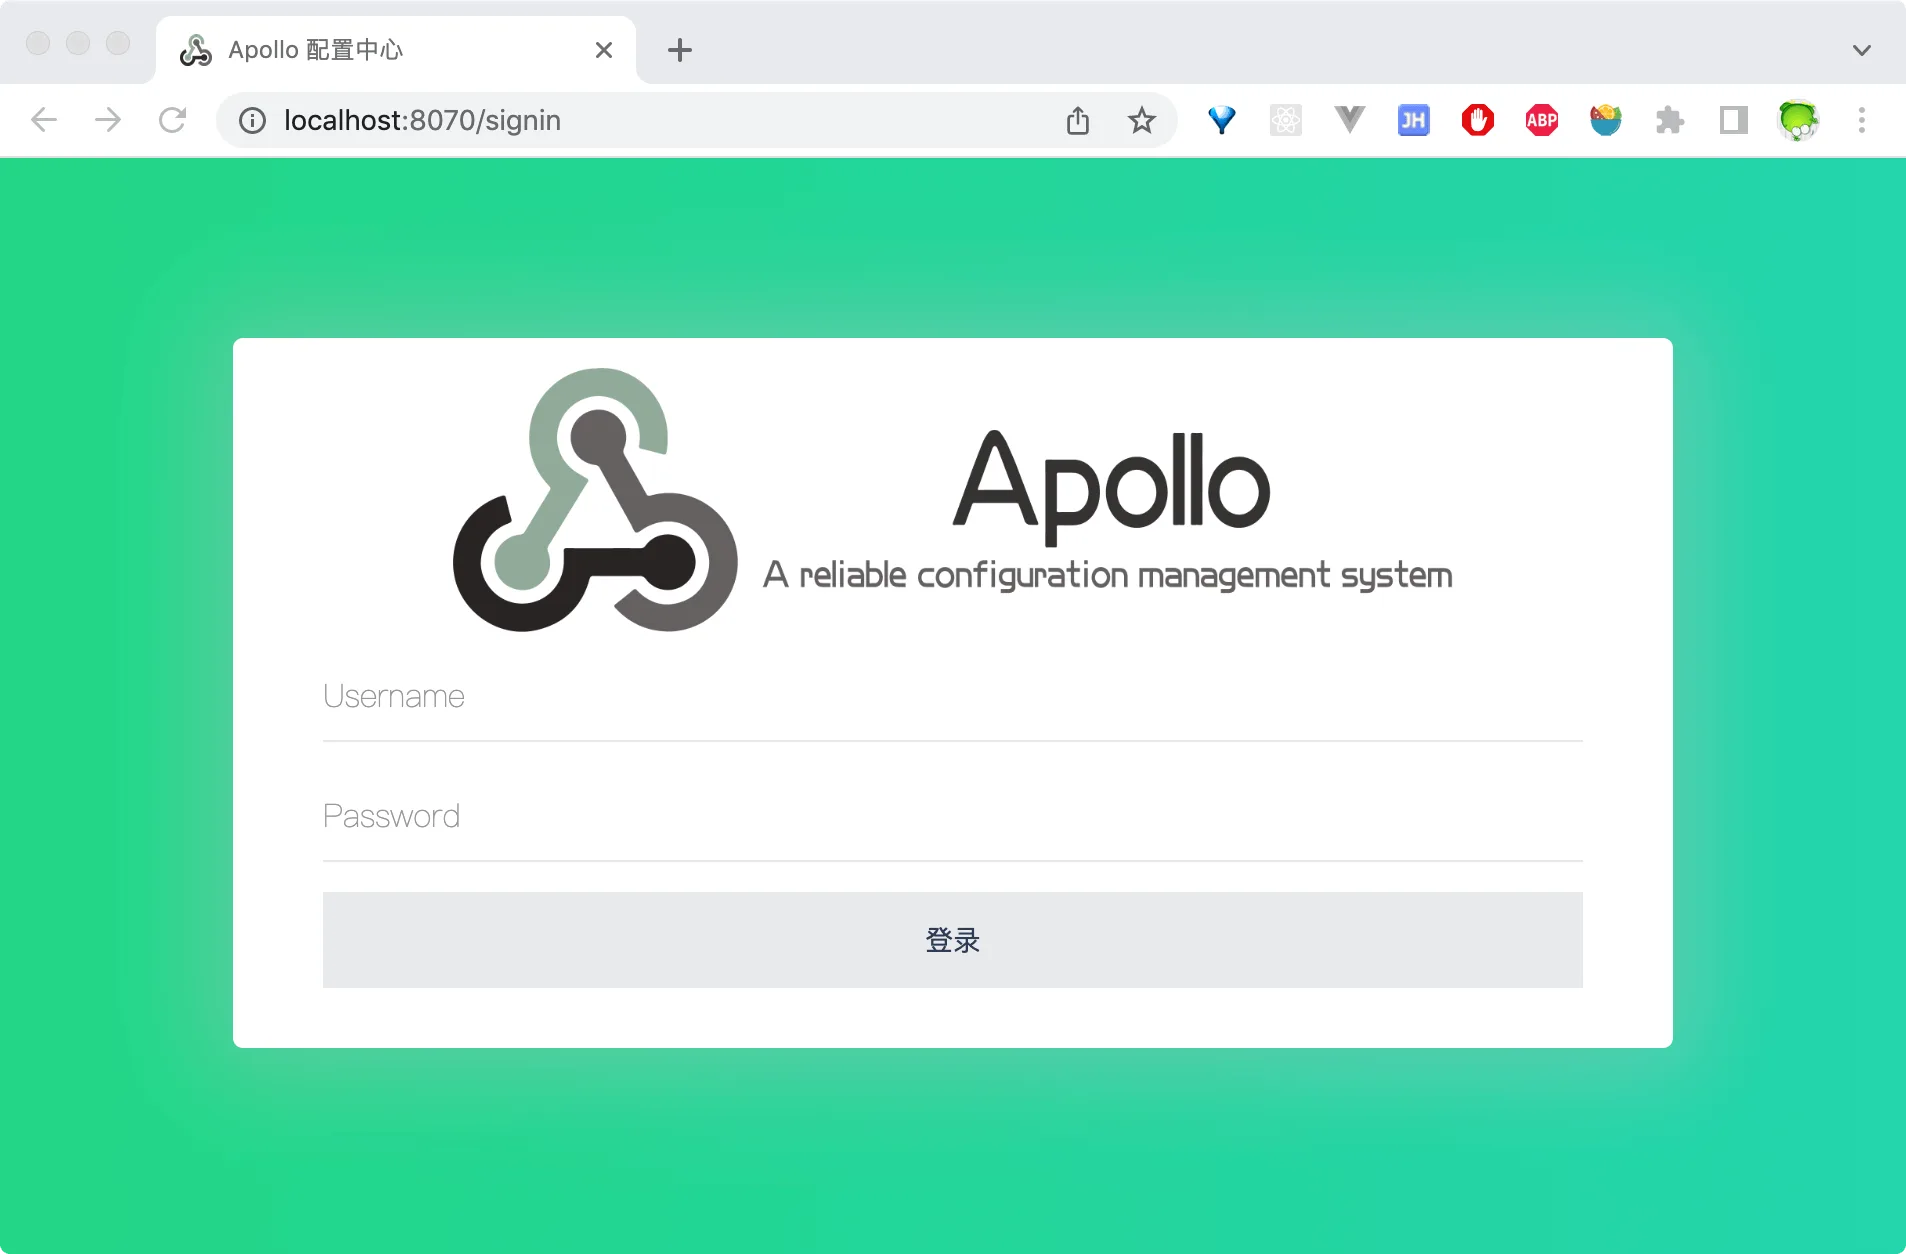Image resolution: width=1906 pixels, height=1254 pixels.
Task: Bookmark this page with the star icon
Action: click(1142, 120)
